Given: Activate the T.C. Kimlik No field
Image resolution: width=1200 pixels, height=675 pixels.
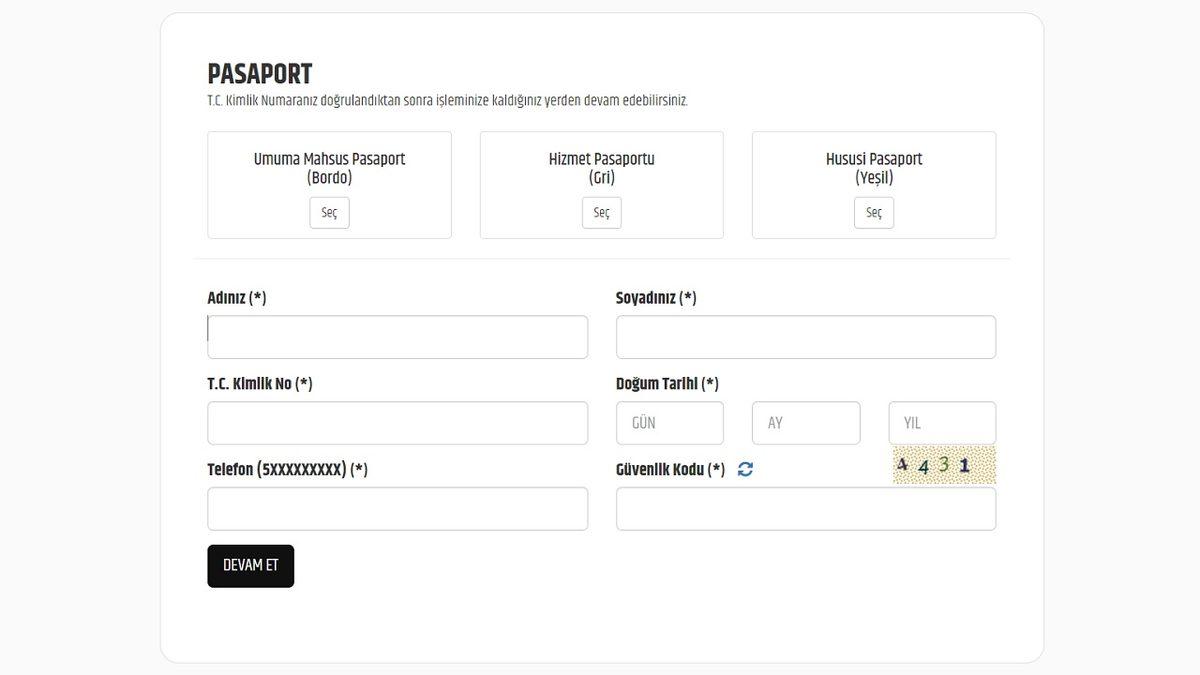Looking at the screenshot, I should click(397, 423).
